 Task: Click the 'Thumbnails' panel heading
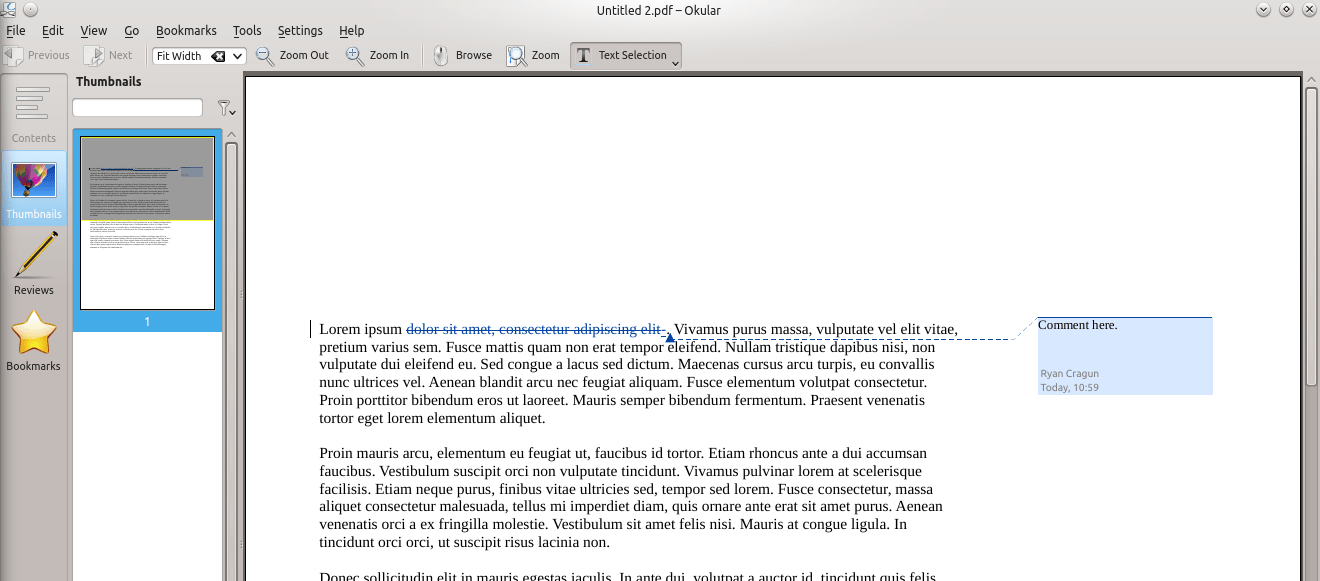[x=109, y=82]
